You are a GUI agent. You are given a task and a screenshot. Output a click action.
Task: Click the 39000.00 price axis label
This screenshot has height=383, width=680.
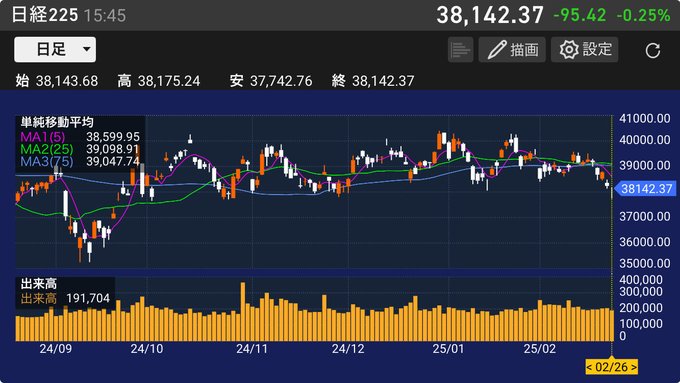pyautogui.click(x=645, y=165)
